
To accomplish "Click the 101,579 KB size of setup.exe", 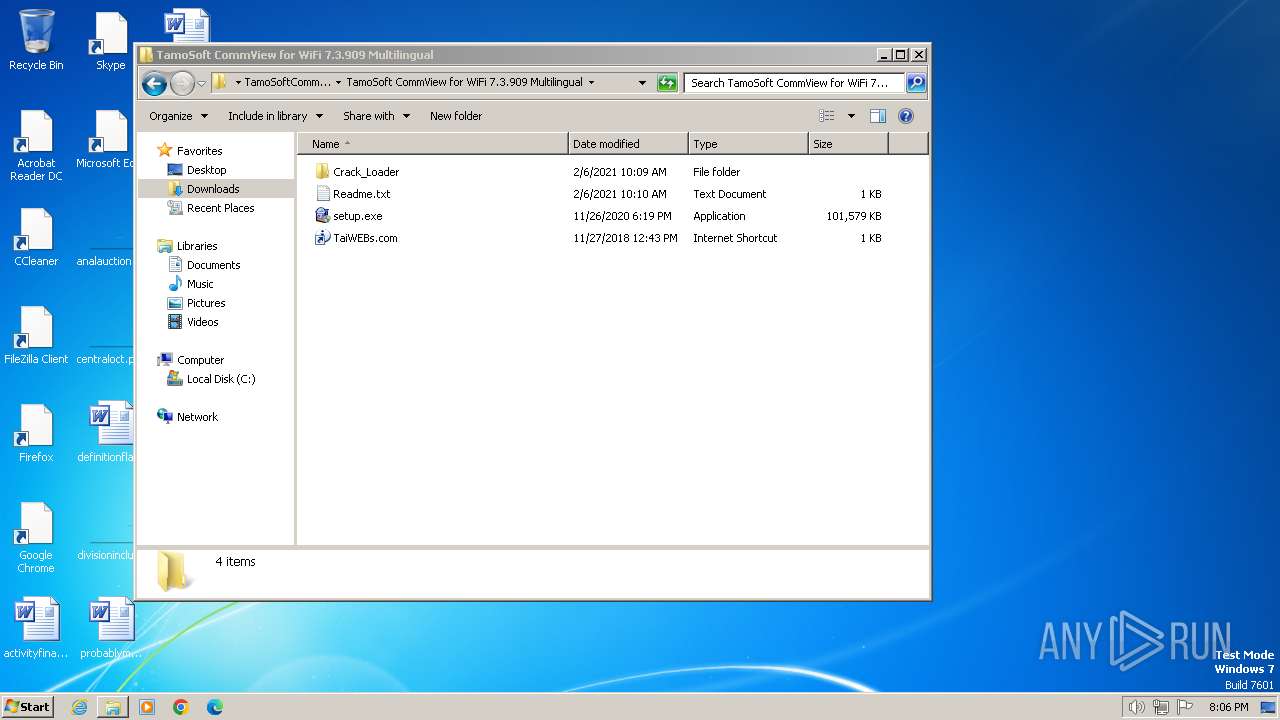I will pyautogui.click(x=854, y=216).
